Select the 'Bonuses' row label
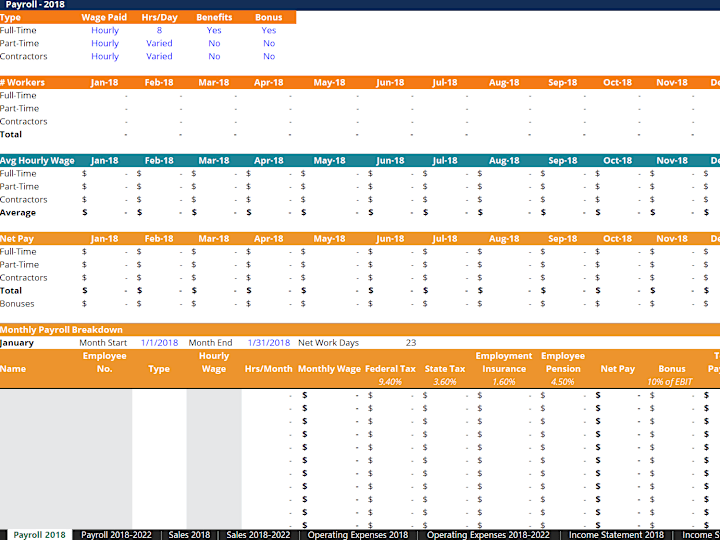 pyautogui.click(x=17, y=304)
